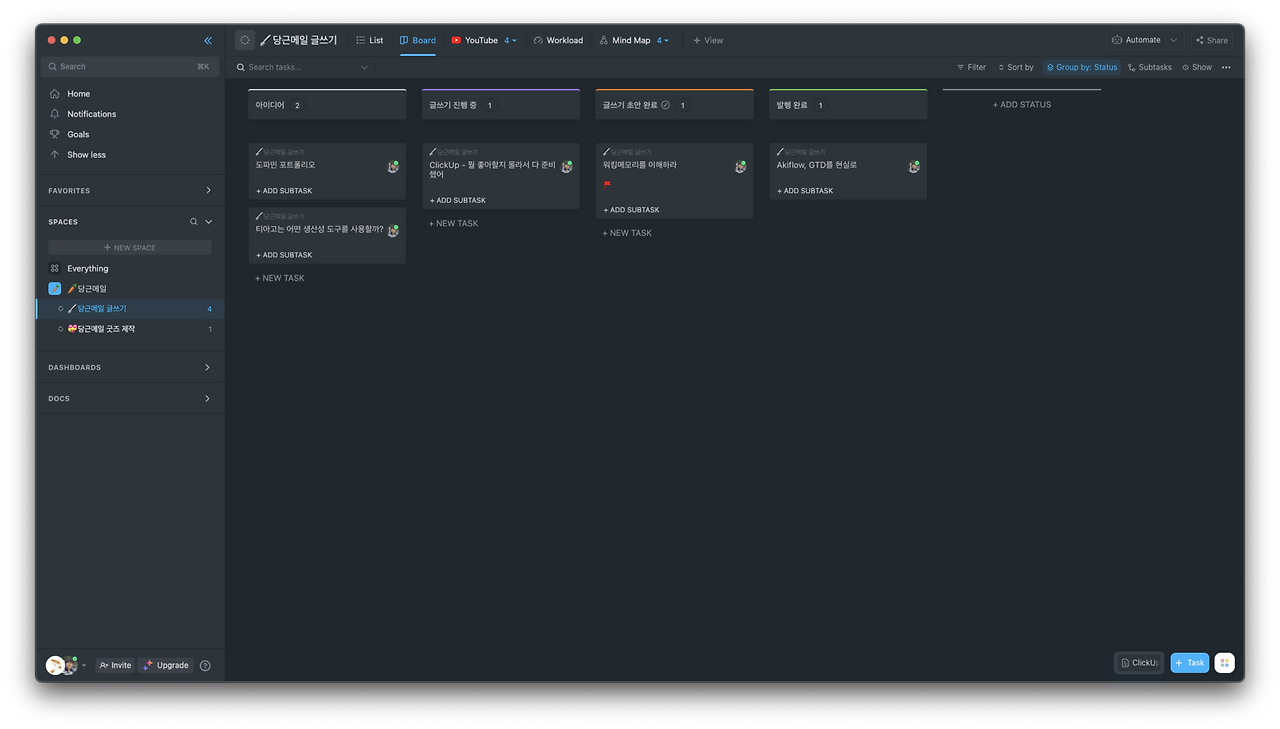Switch to the Mind Map view tab
1280x729 pixels.
pos(625,41)
